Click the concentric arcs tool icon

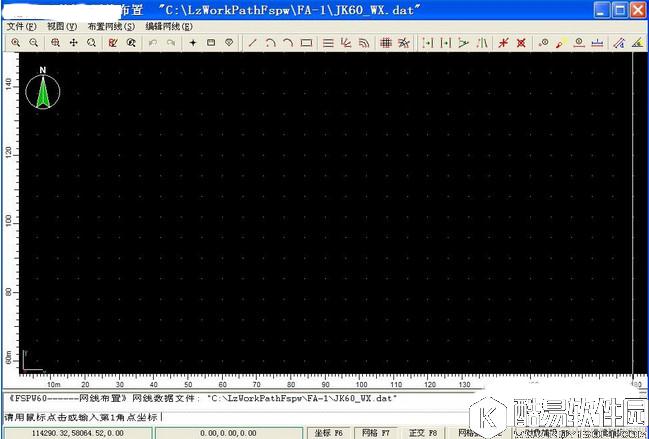point(363,43)
